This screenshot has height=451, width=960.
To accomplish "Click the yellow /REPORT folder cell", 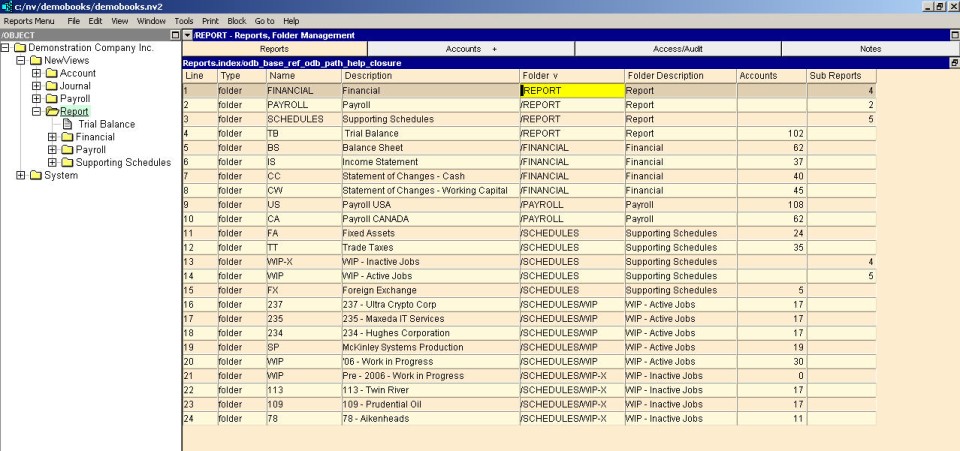I will pos(571,90).
